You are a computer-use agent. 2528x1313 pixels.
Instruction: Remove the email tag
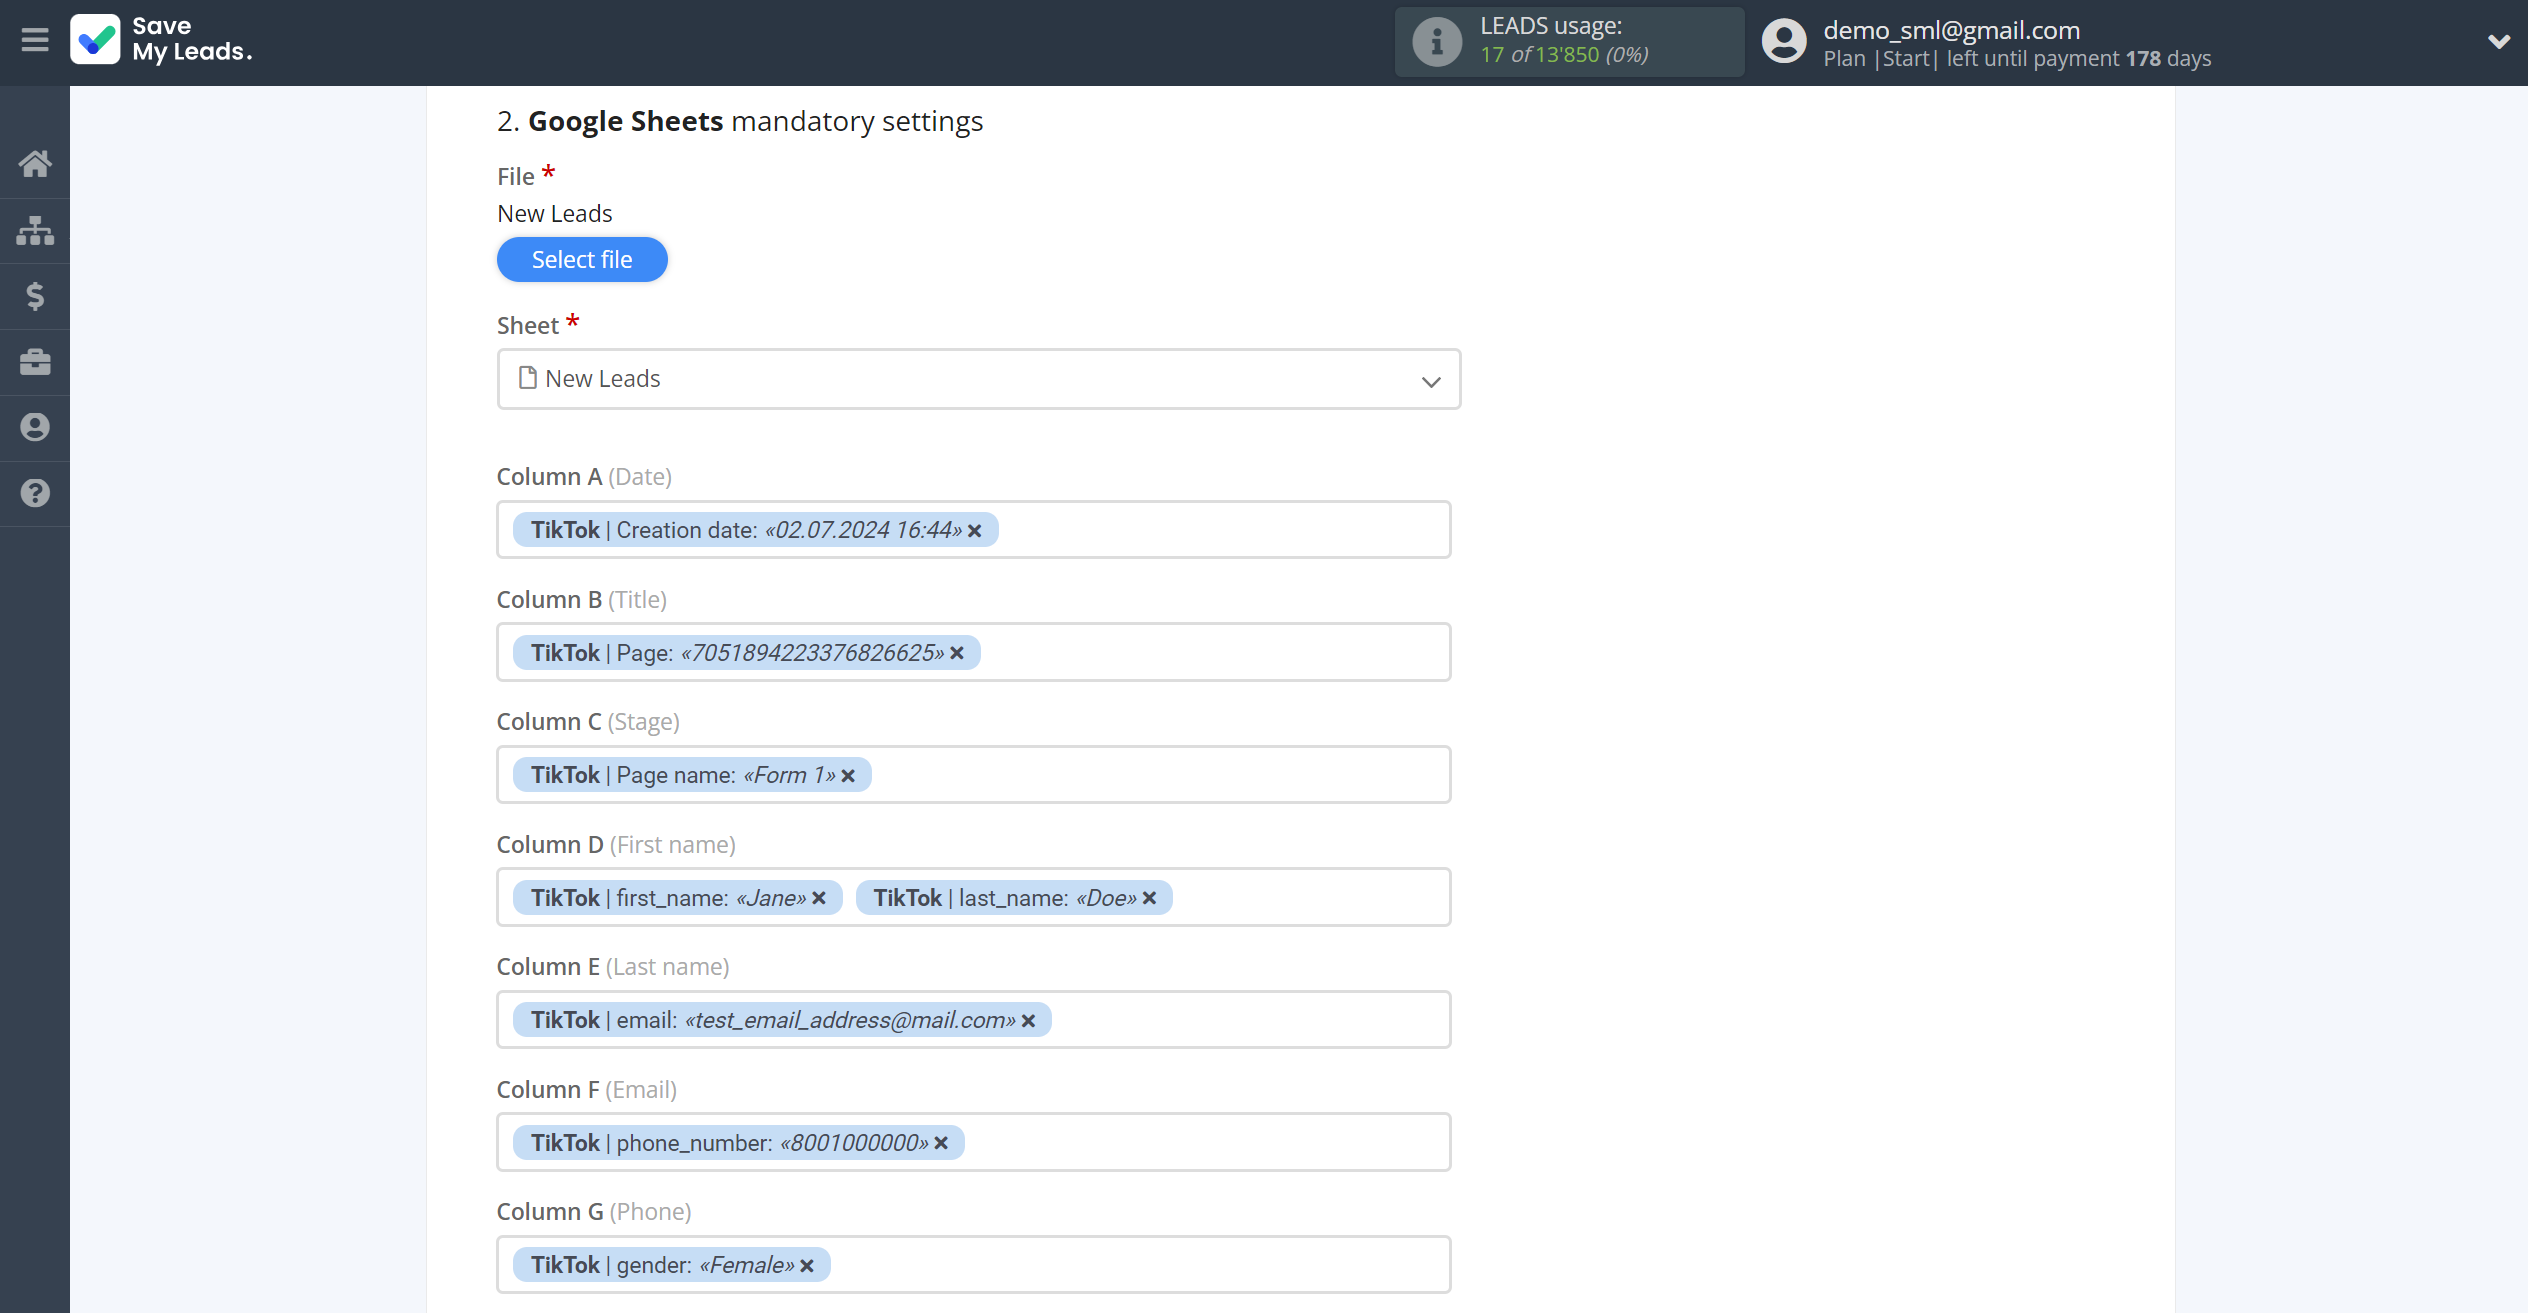pos(1028,1021)
